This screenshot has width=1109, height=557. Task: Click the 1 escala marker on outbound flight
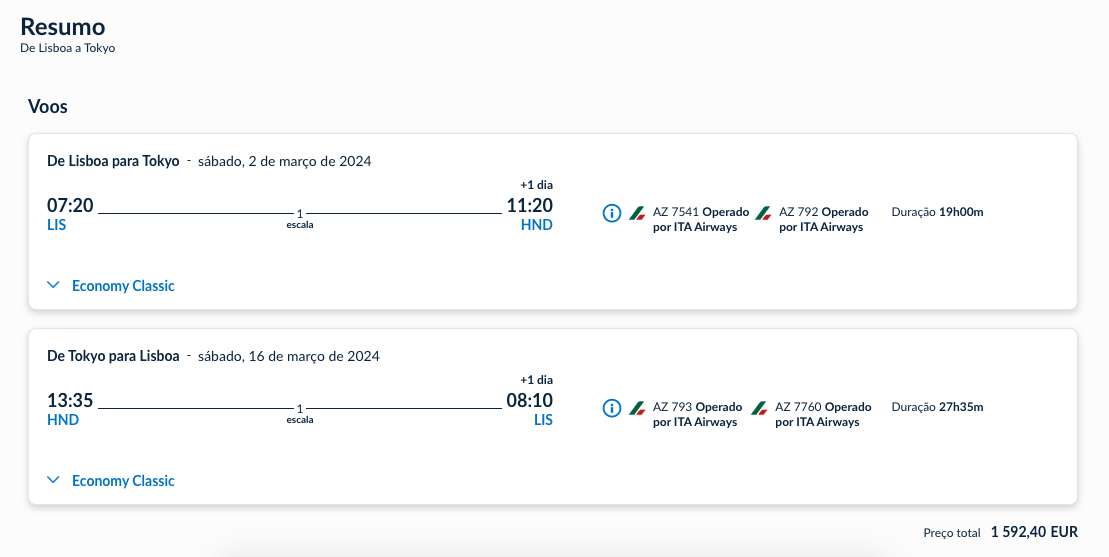coord(300,218)
